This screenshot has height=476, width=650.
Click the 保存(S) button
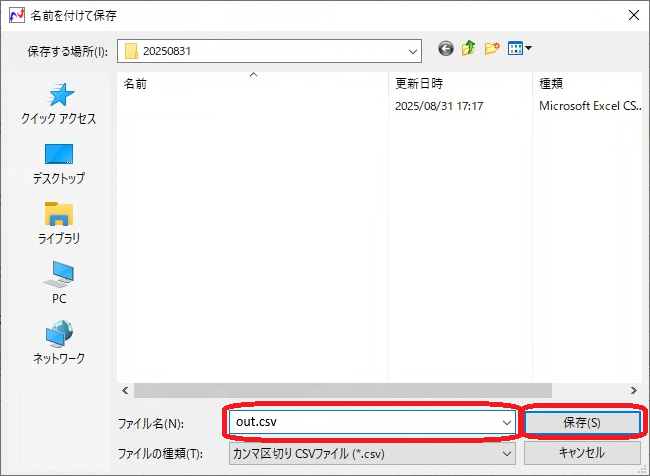(582, 423)
